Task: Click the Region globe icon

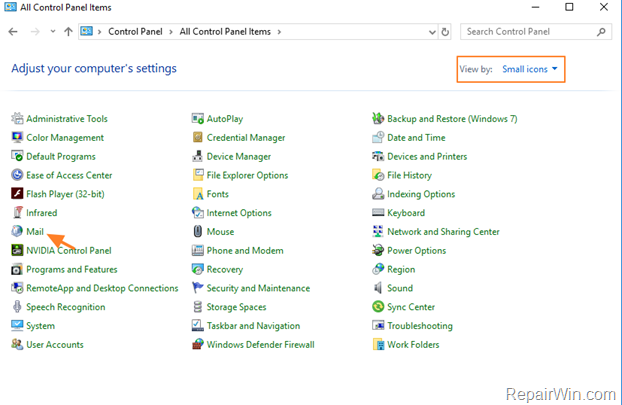Action: (x=378, y=269)
